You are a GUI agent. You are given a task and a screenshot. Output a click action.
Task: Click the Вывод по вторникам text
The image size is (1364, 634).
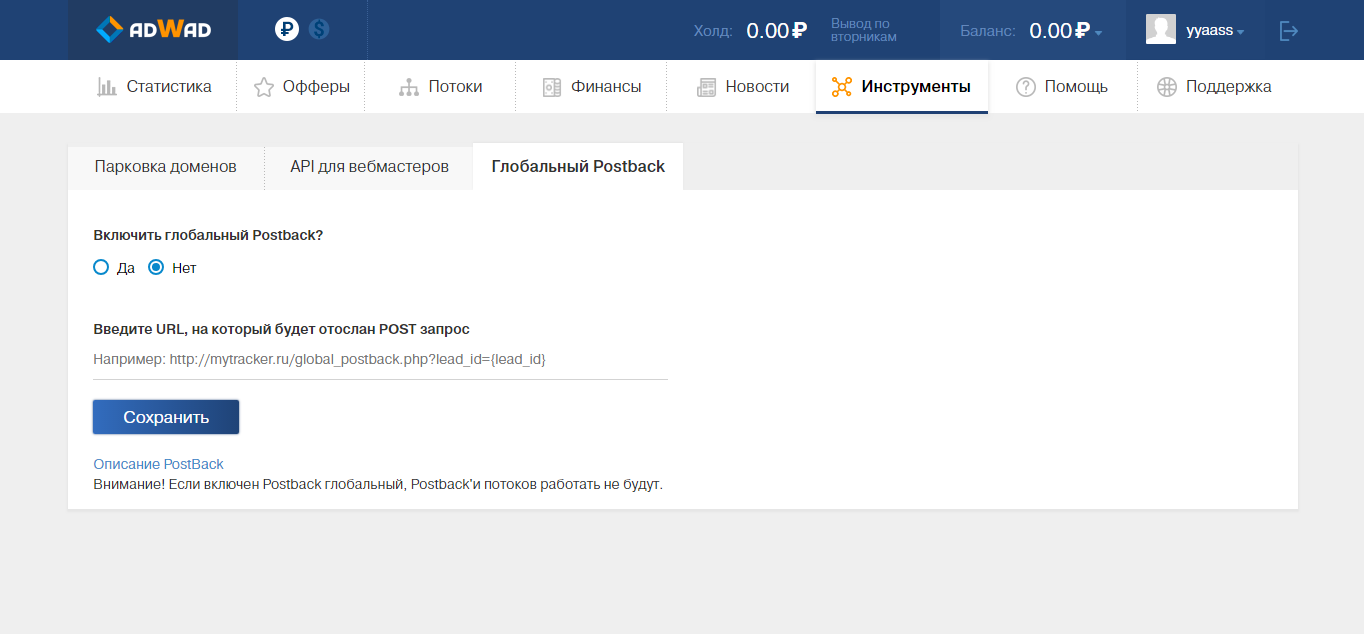pos(864,30)
